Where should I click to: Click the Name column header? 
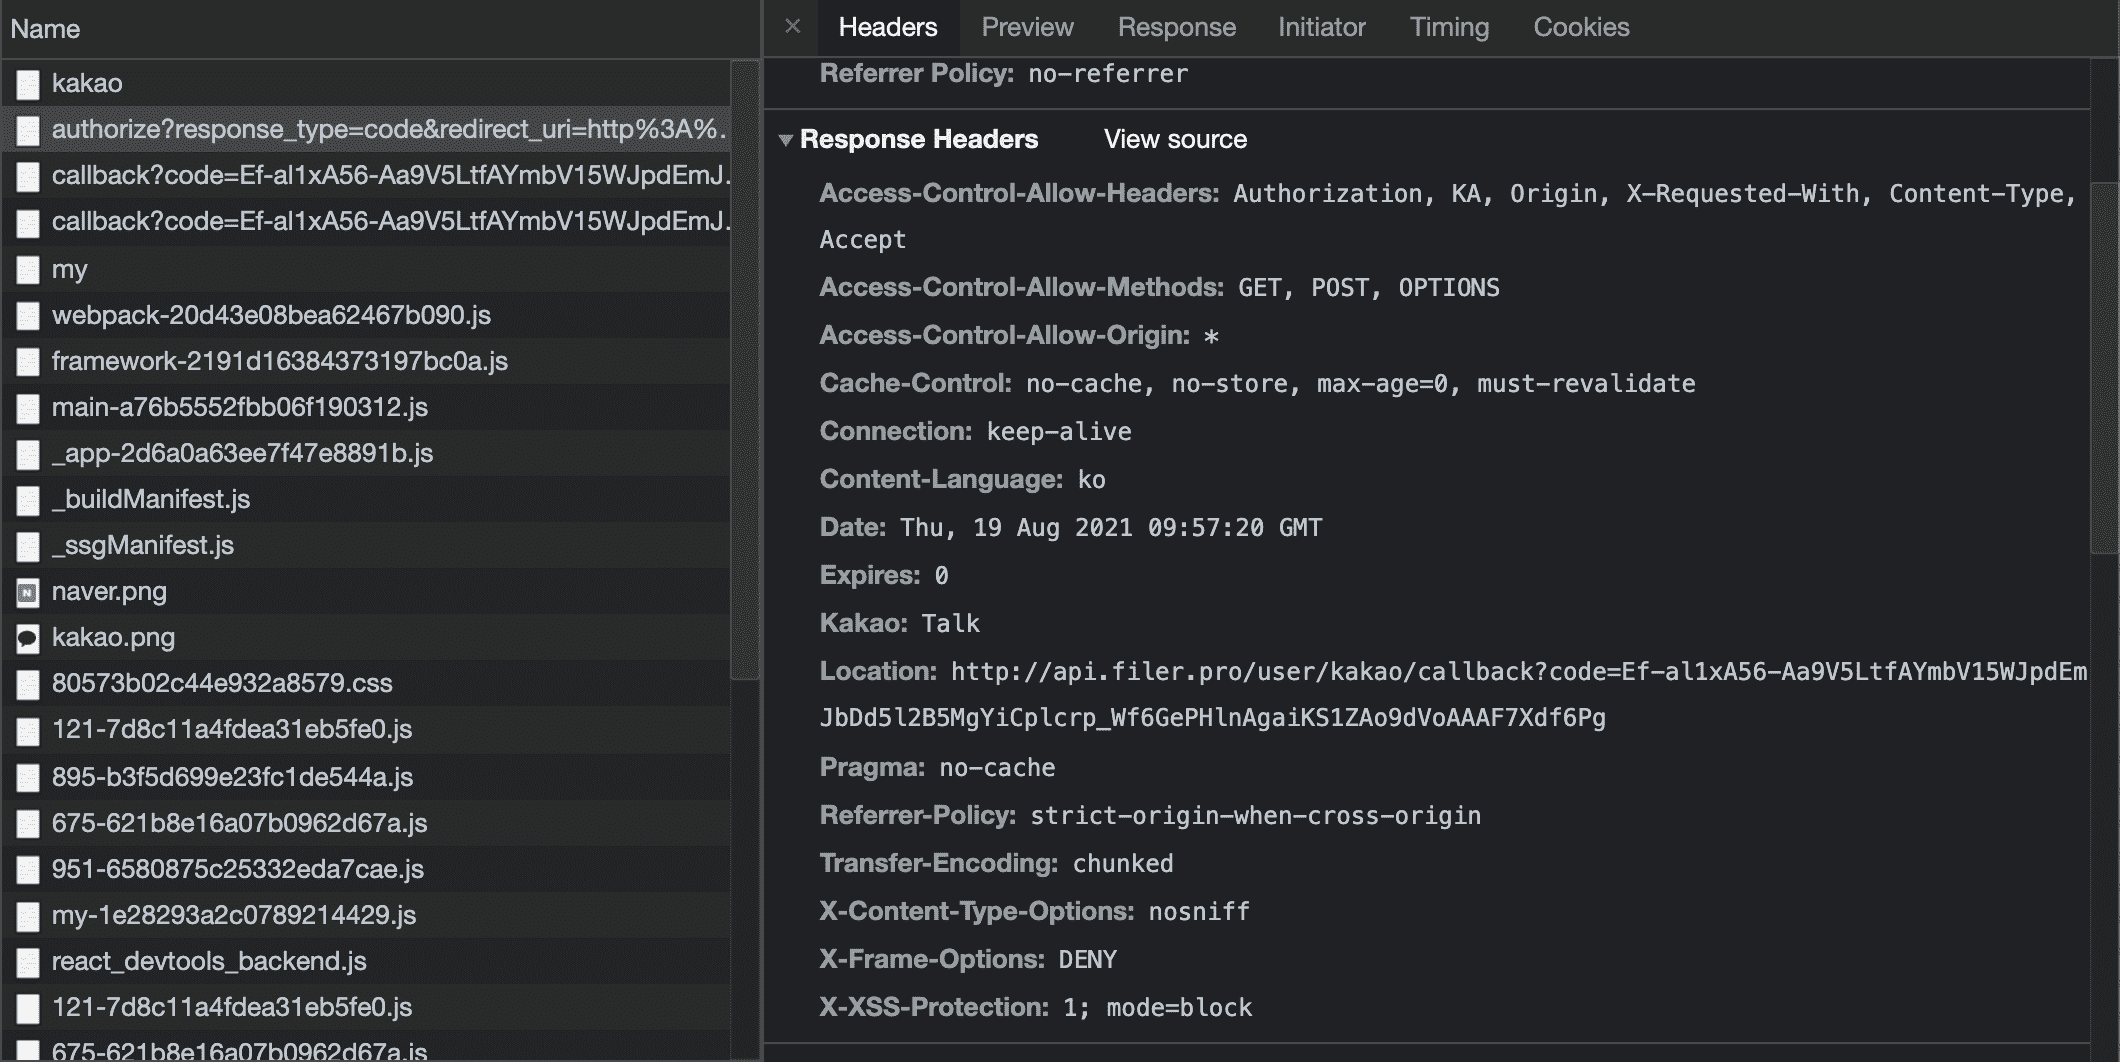(x=45, y=29)
